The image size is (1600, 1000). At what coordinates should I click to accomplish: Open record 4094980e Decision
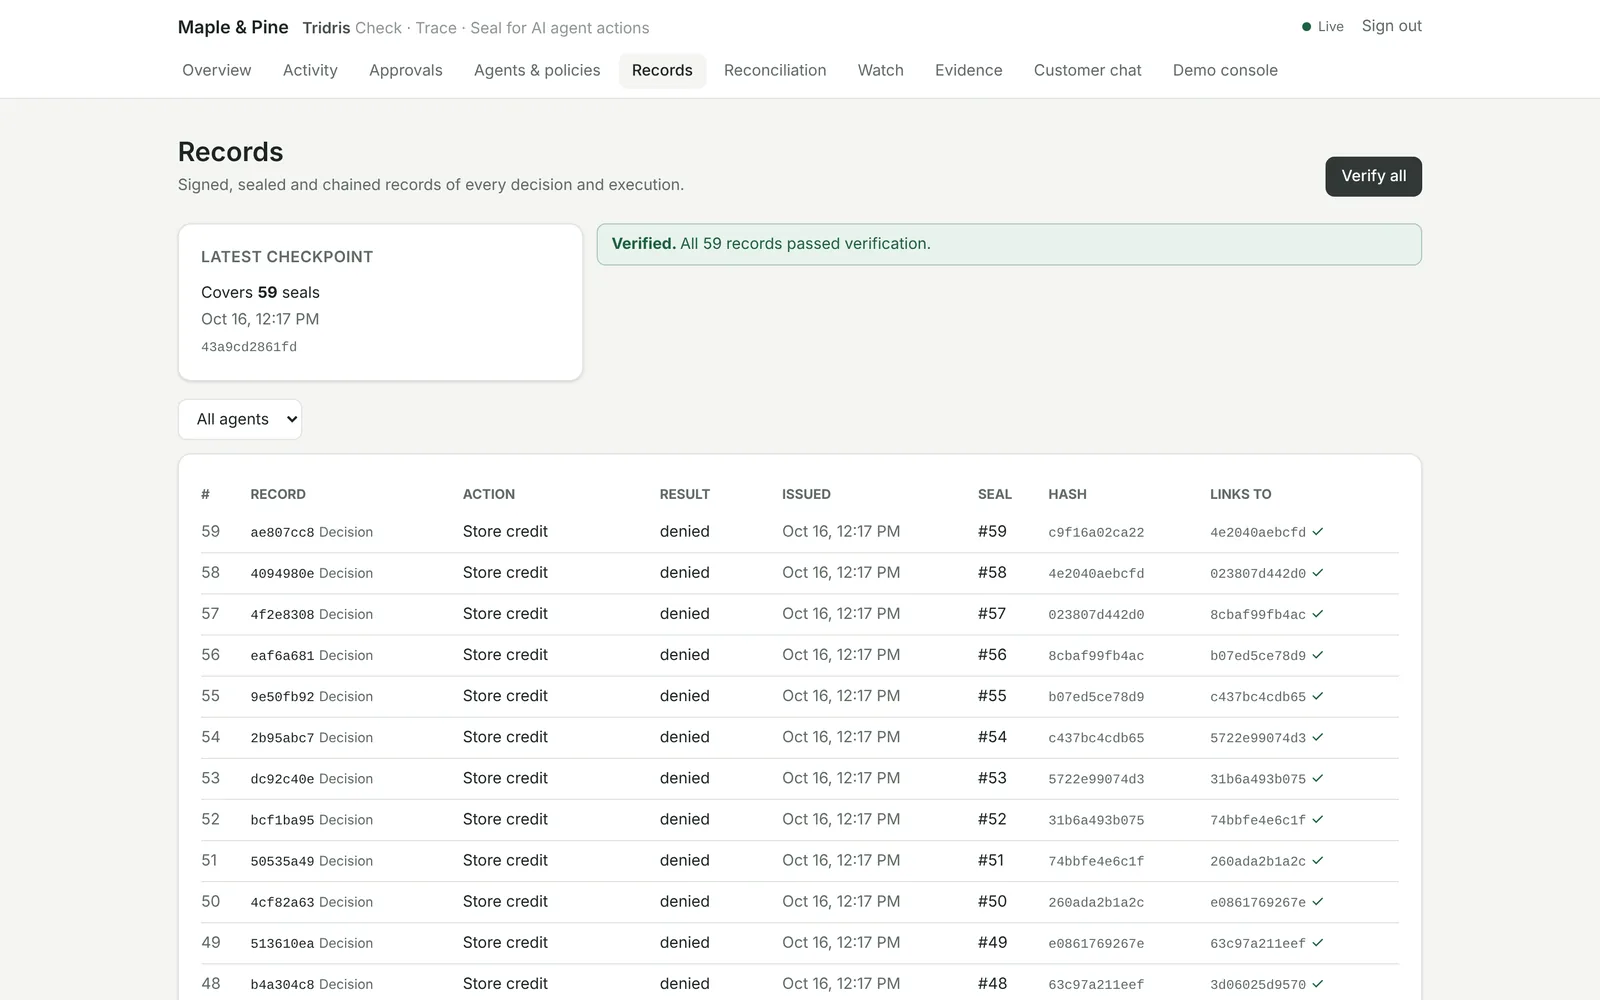pyautogui.click(x=312, y=573)
